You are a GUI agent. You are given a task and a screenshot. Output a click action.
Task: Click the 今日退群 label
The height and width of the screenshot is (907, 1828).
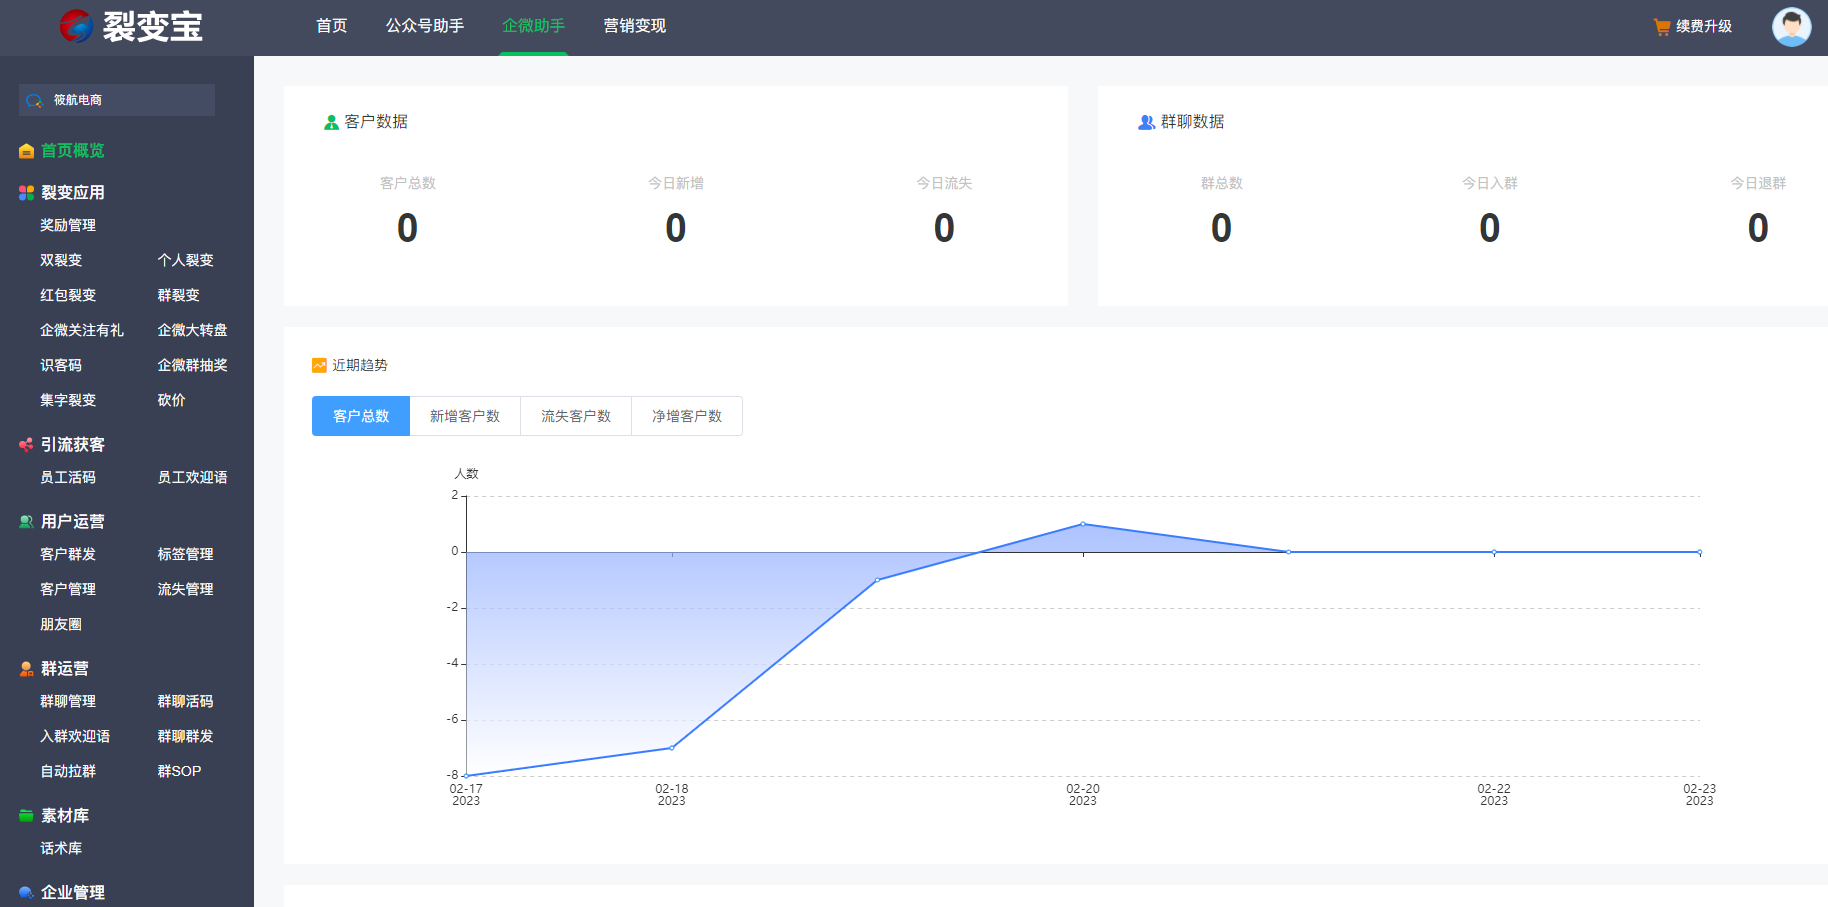pos(1758,184)
